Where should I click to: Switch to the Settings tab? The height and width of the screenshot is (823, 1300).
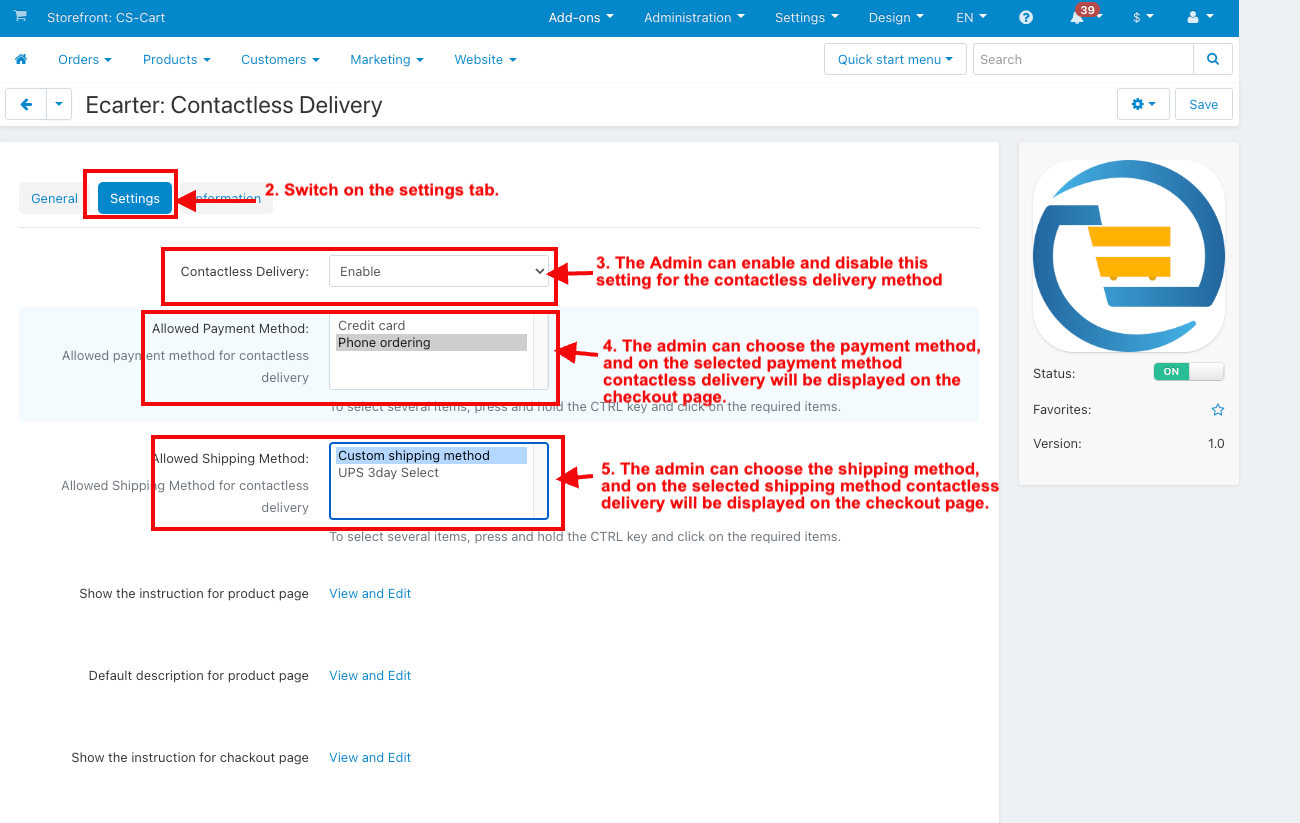(x=135, y=198)
